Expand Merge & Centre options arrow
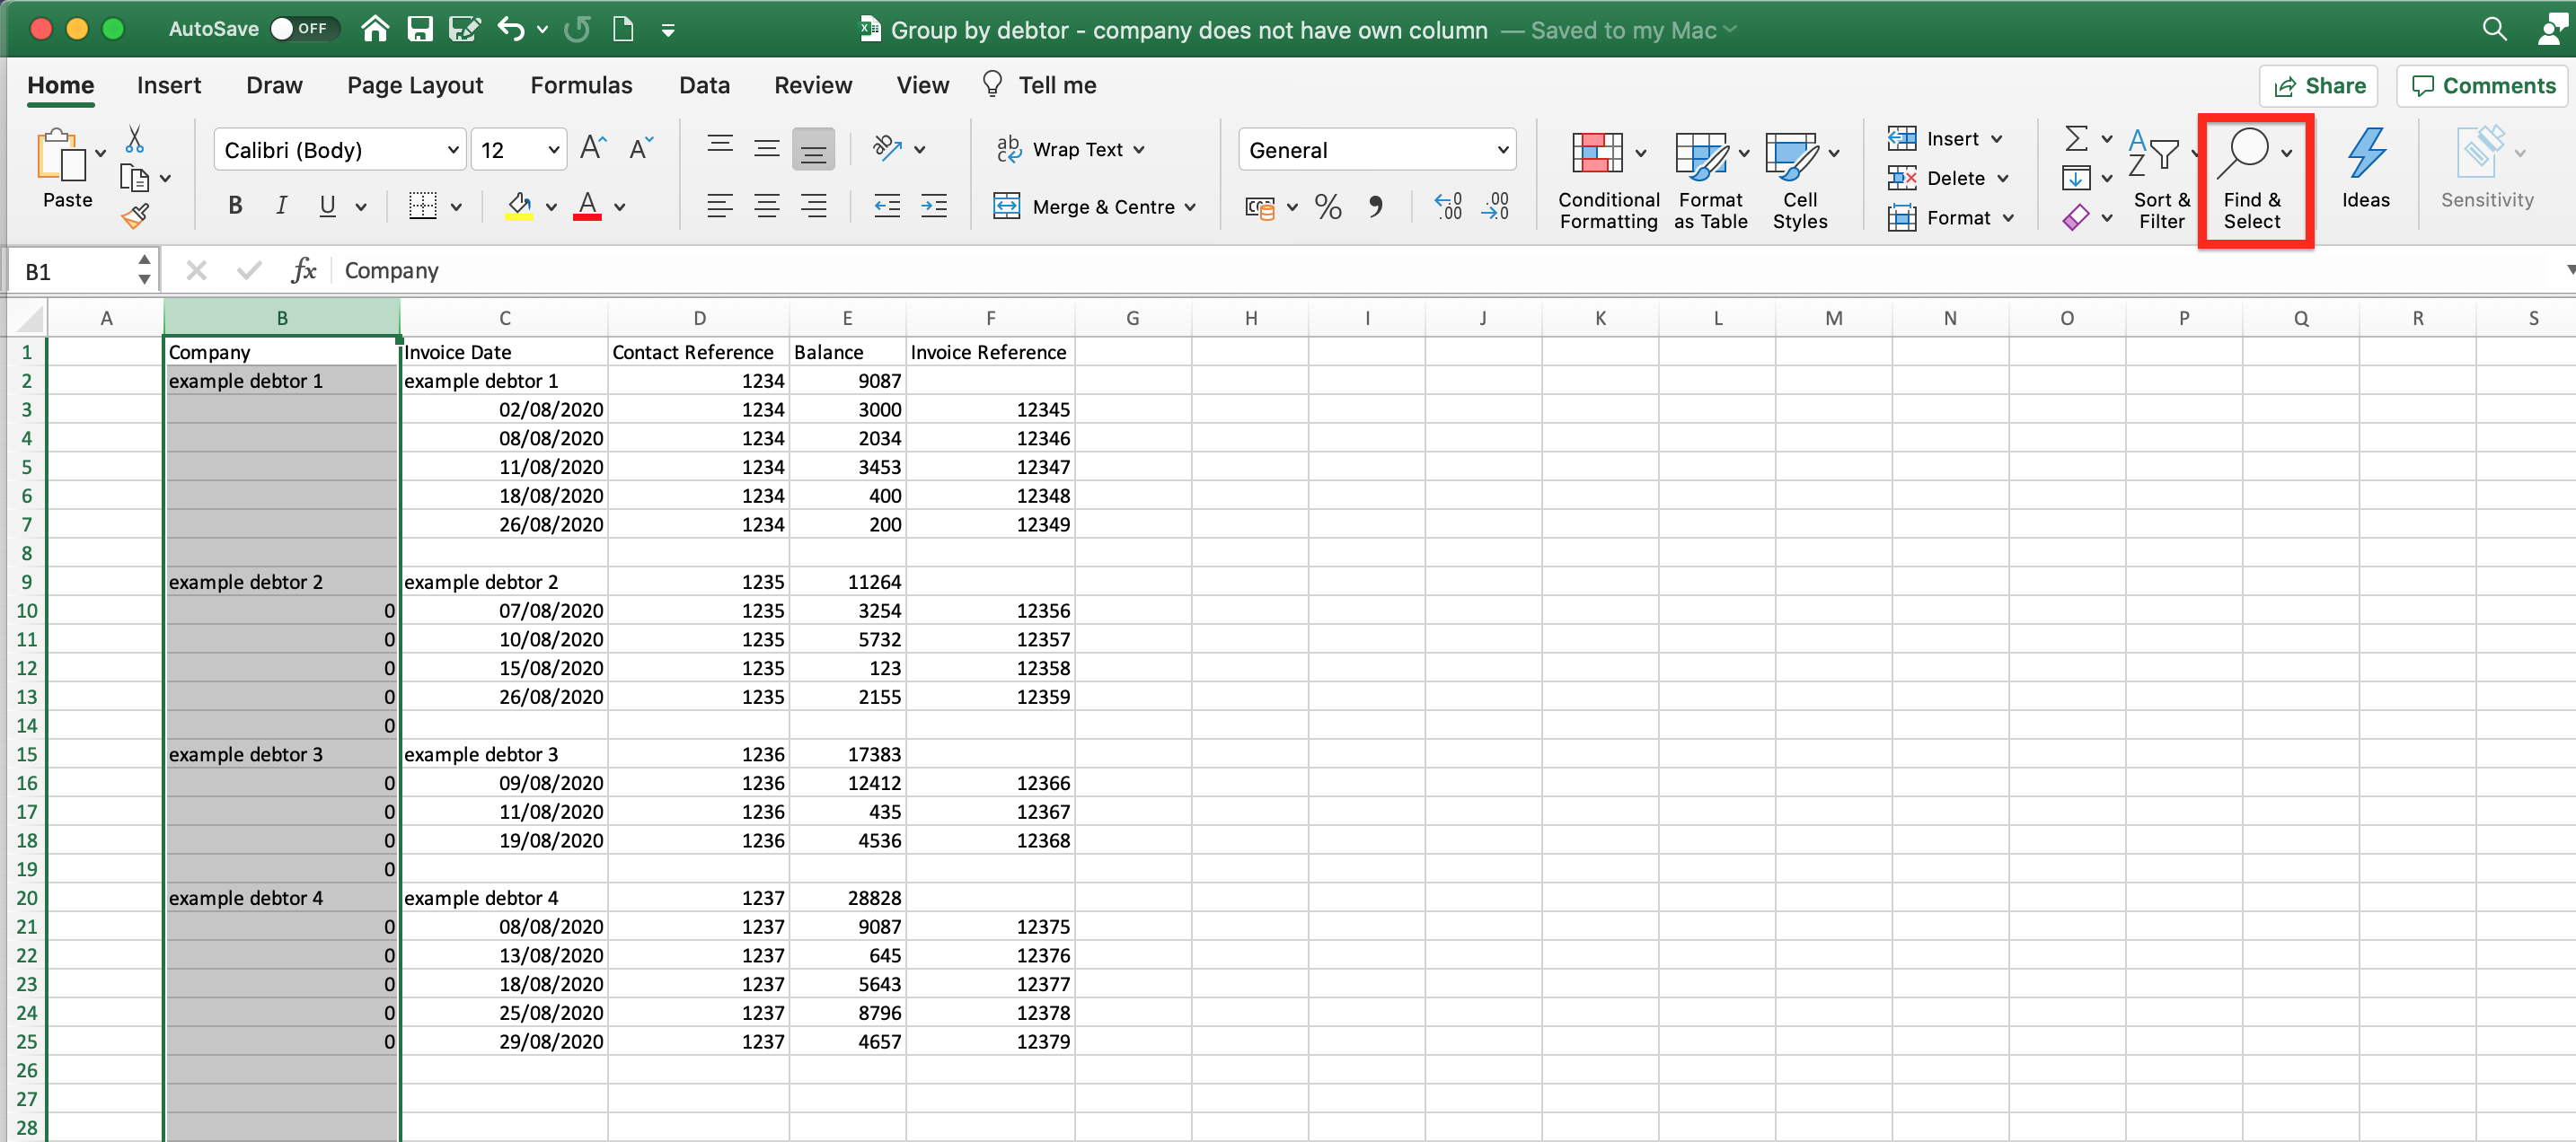The width and height of the screenshot is (2576, 1142). click(x=1190, y=207)
